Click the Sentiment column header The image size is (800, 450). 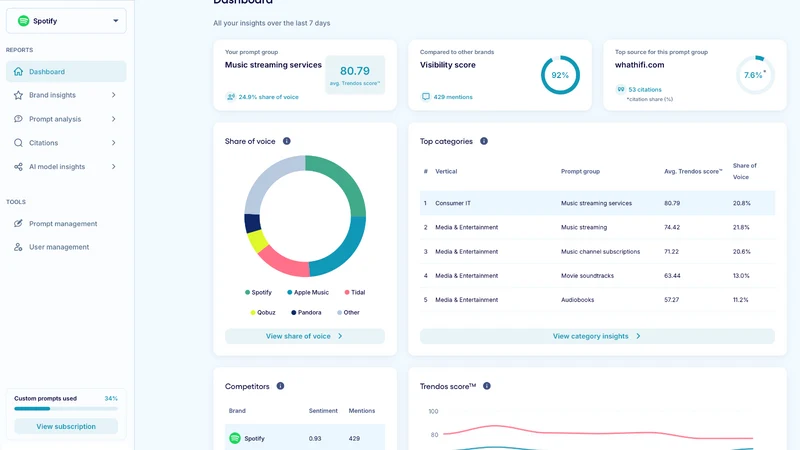323,411
